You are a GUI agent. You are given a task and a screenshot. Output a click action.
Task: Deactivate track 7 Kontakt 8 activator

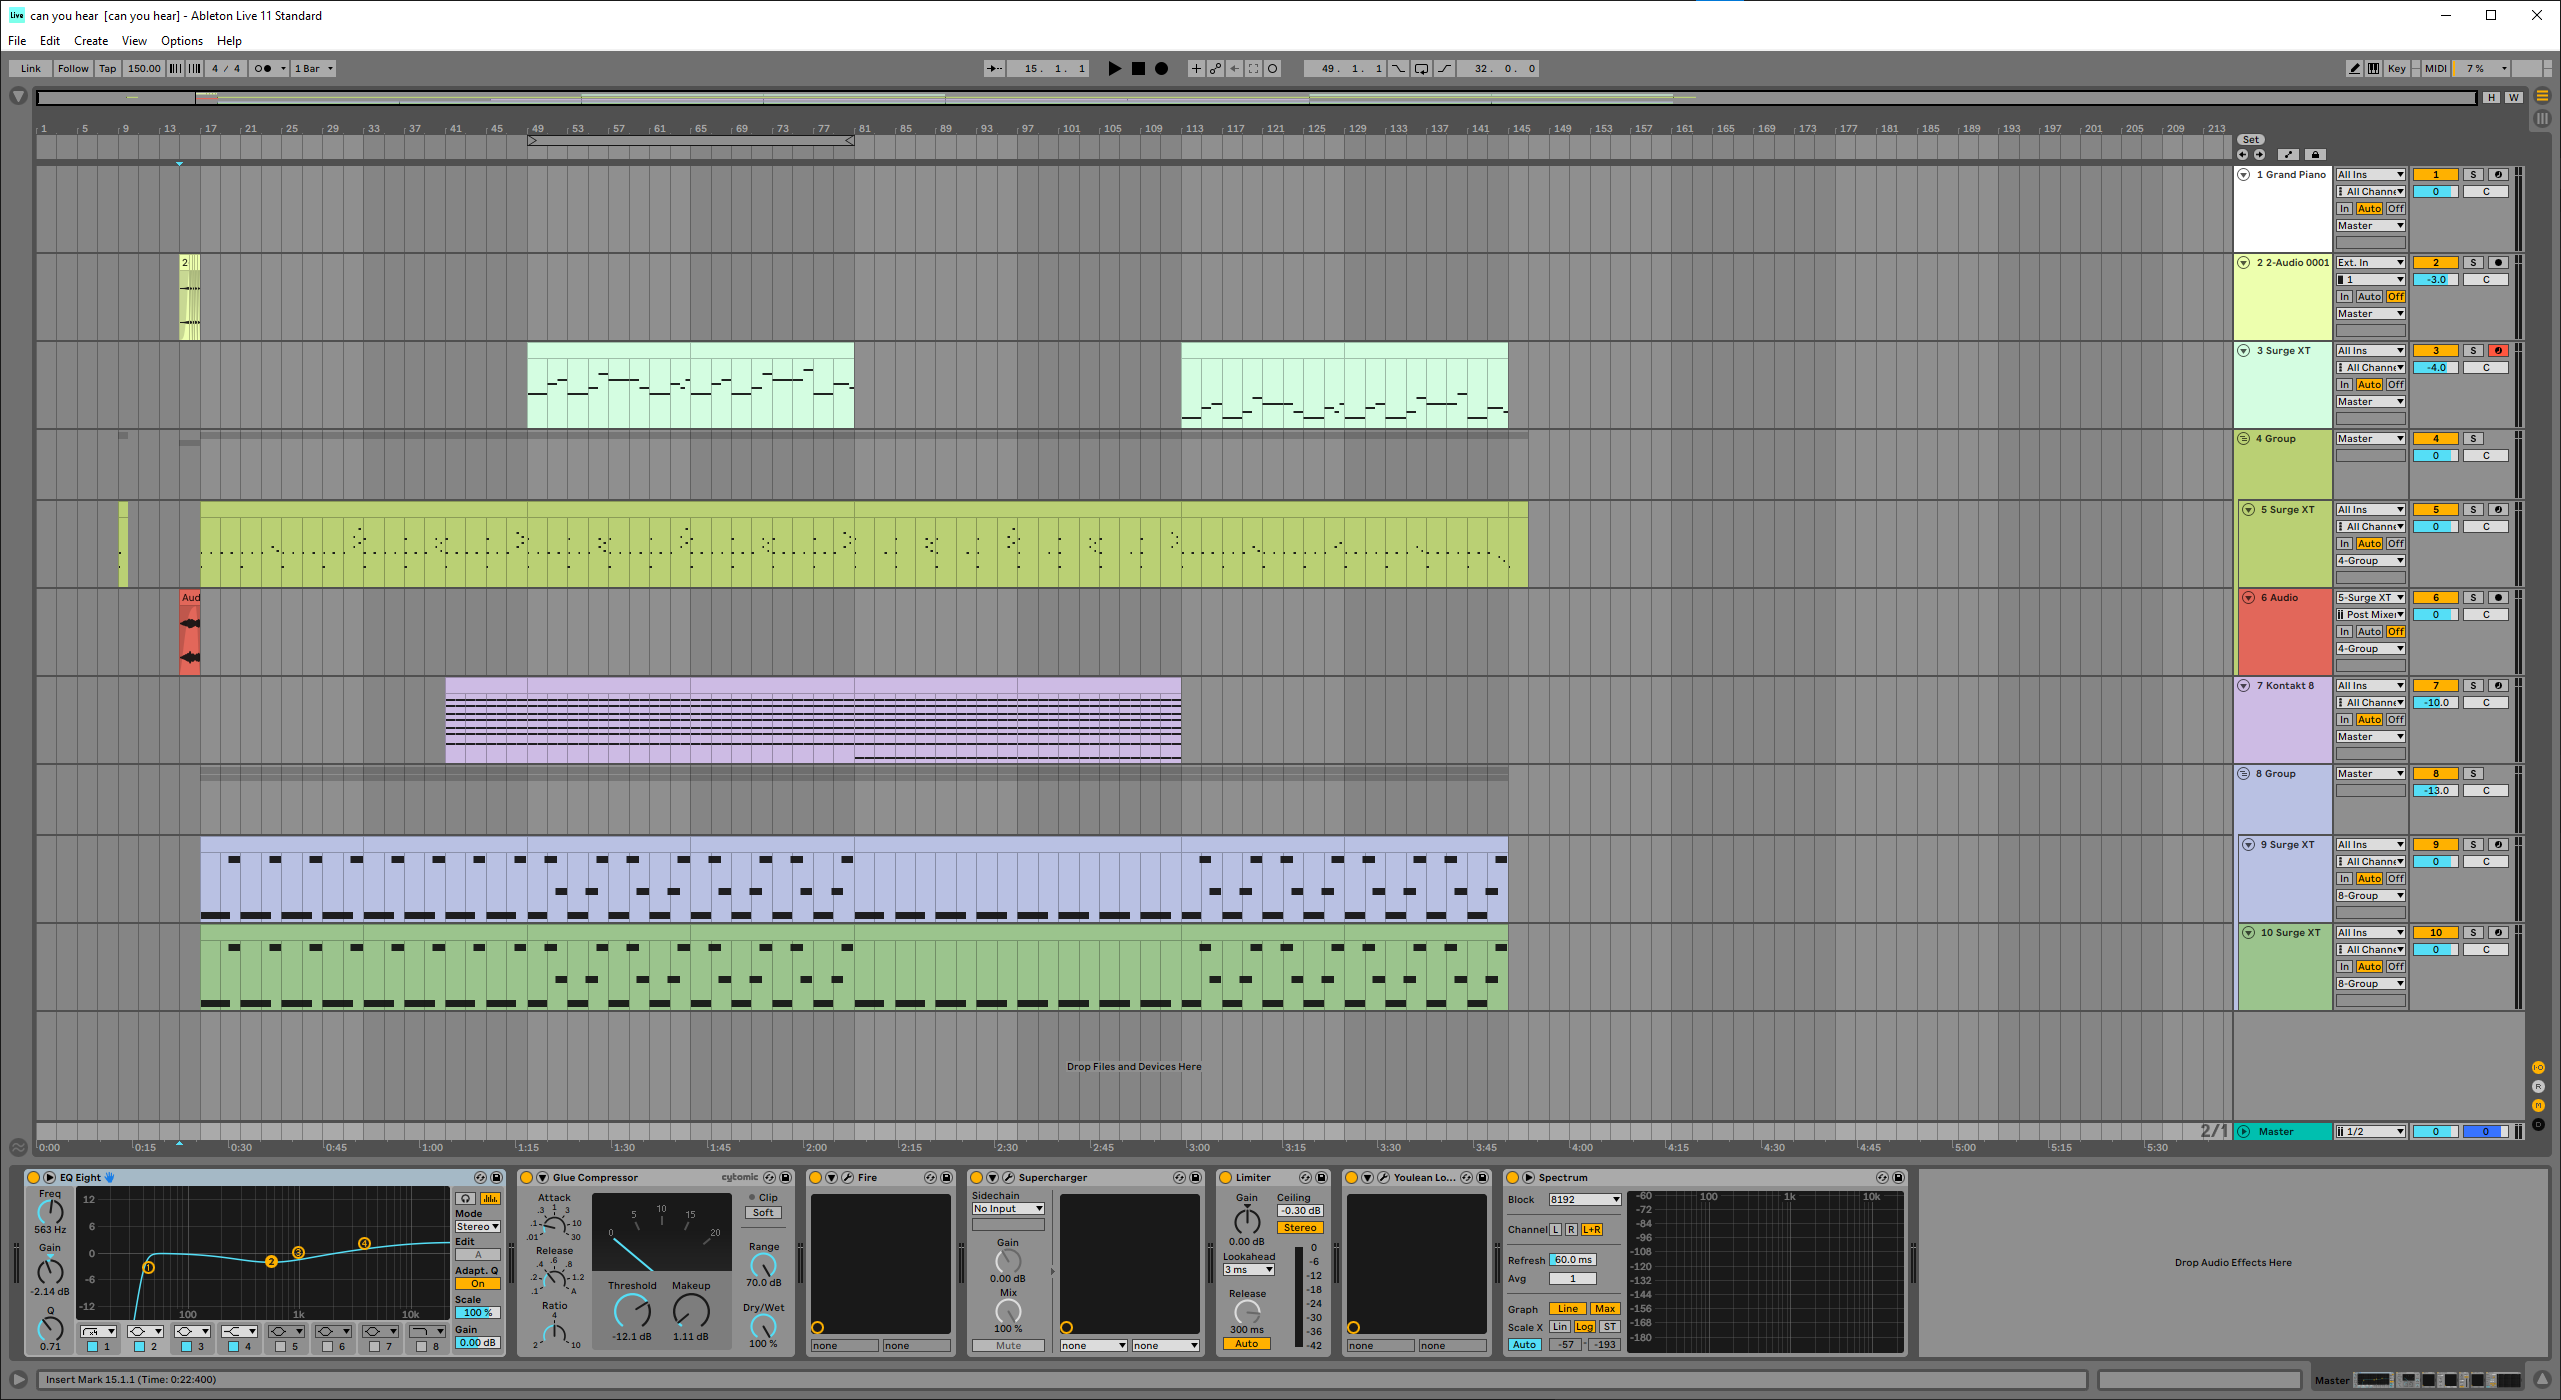pos(2435,686)
